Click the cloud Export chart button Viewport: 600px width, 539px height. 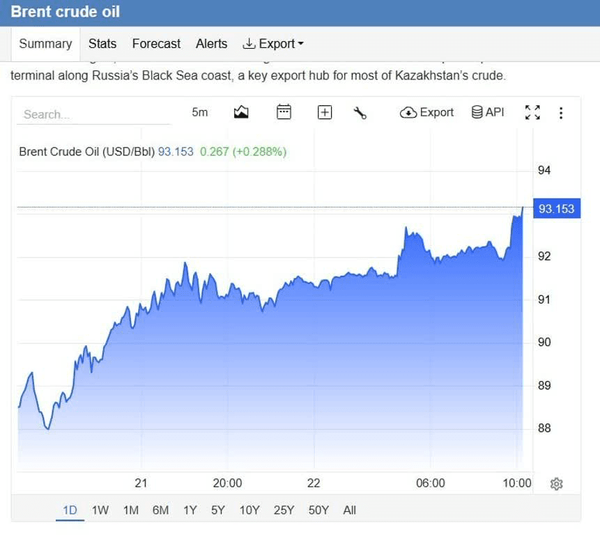coord(427,112)
